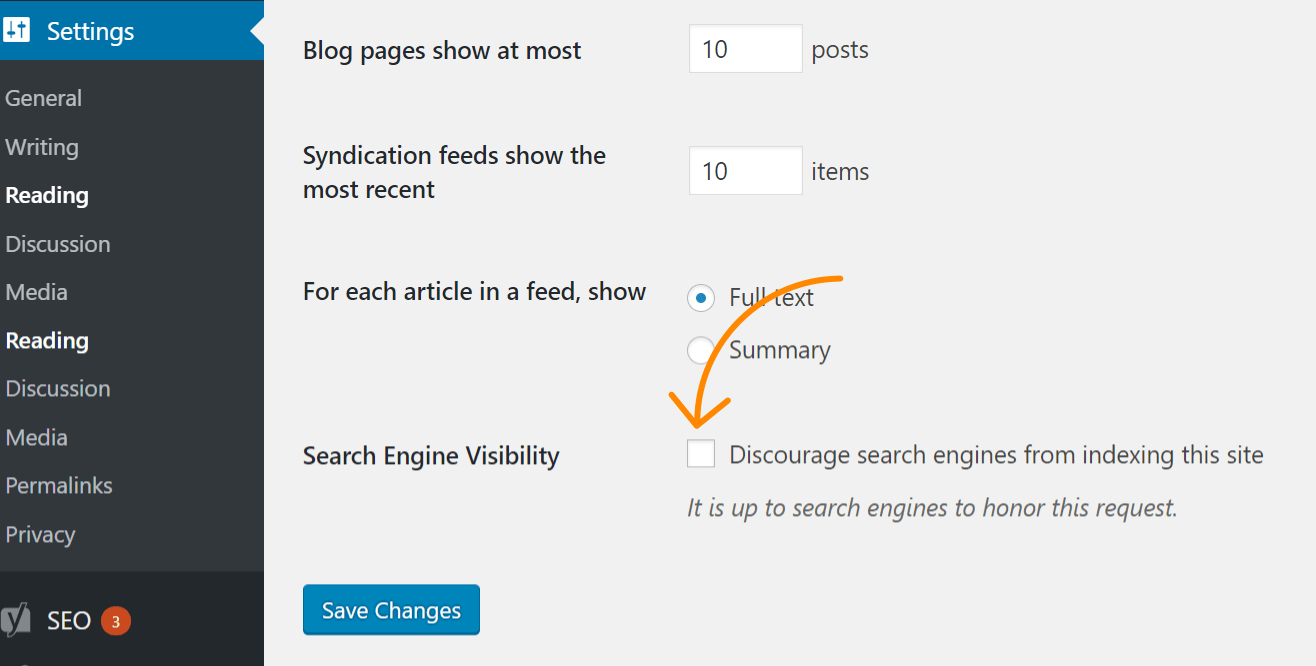Click the Blog pages posts number field

click(x=744, y=48)
